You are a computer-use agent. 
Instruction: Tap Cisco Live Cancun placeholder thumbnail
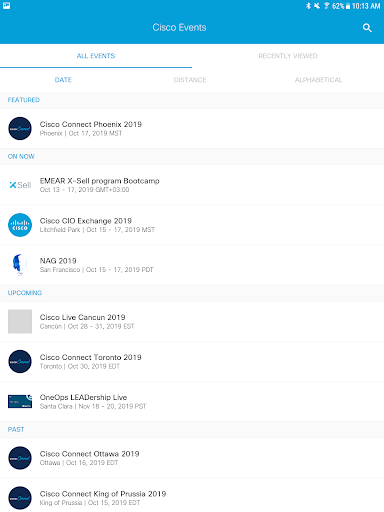20,322
